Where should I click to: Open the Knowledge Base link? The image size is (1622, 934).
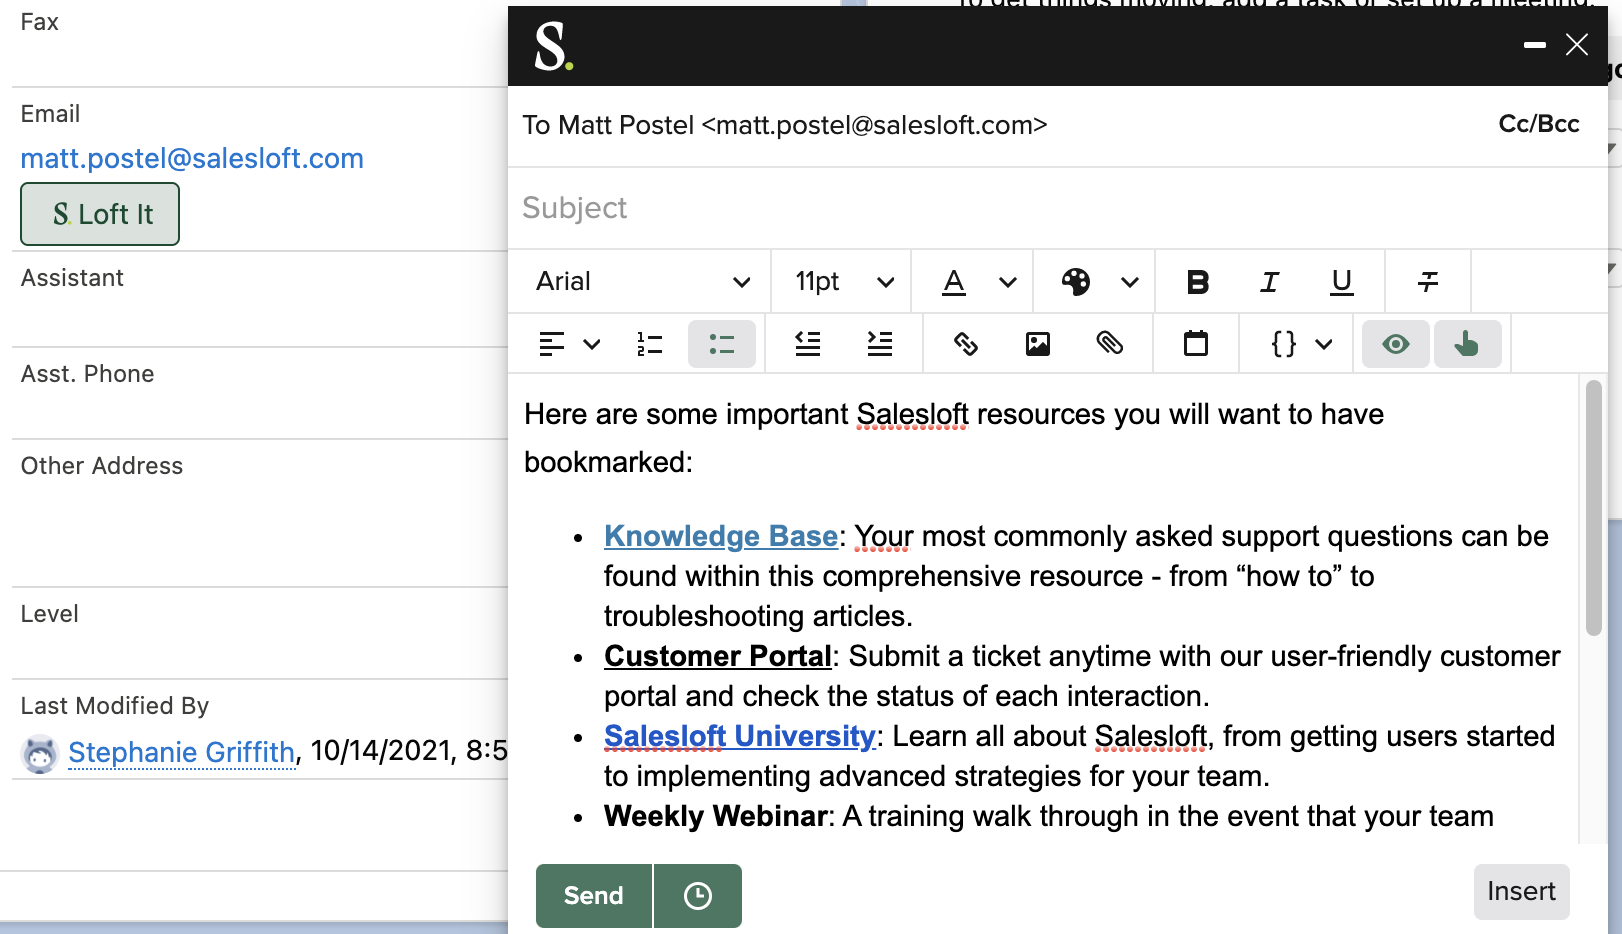tap(721, 537)
